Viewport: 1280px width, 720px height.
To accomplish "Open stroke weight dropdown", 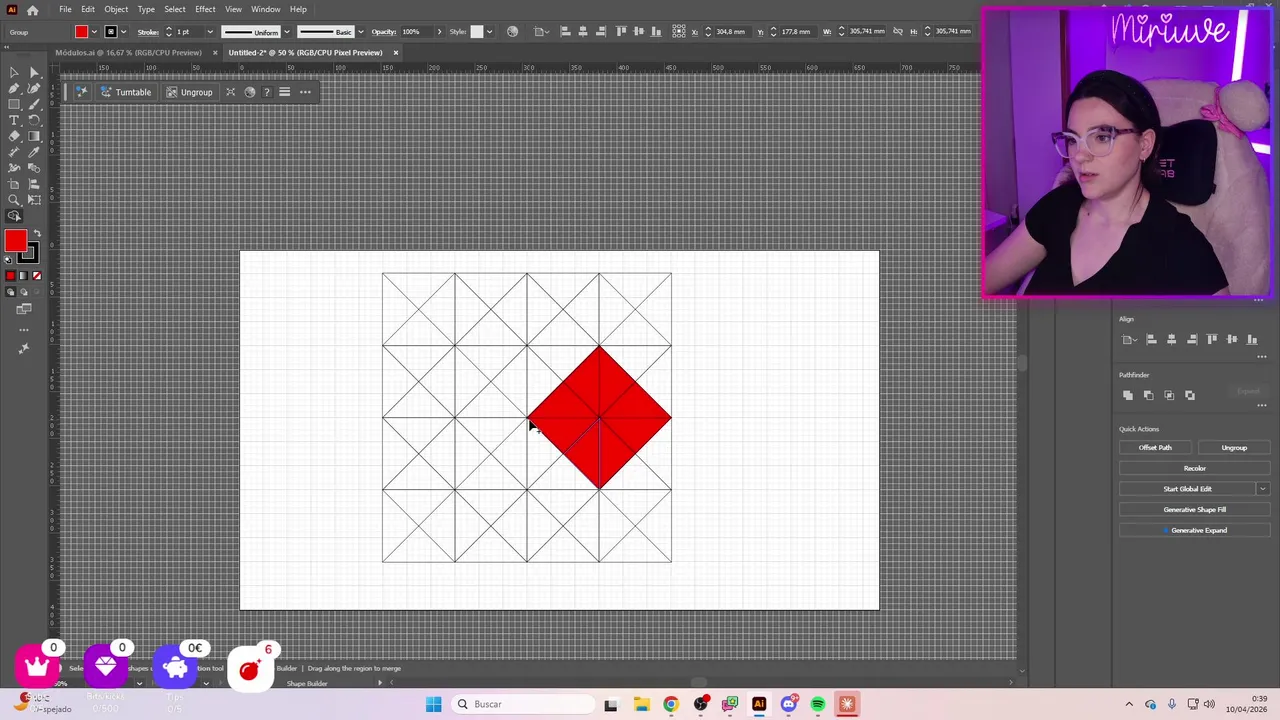I will pos(210,32).
